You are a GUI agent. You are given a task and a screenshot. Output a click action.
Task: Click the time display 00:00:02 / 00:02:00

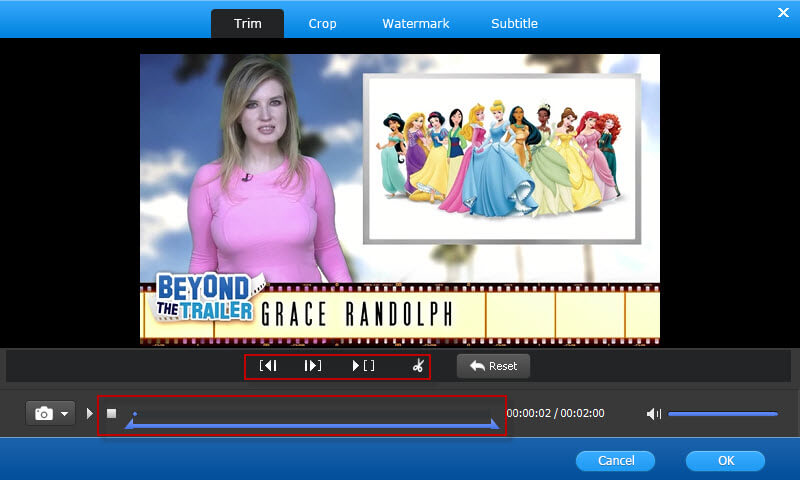click(x=556, y=413)
